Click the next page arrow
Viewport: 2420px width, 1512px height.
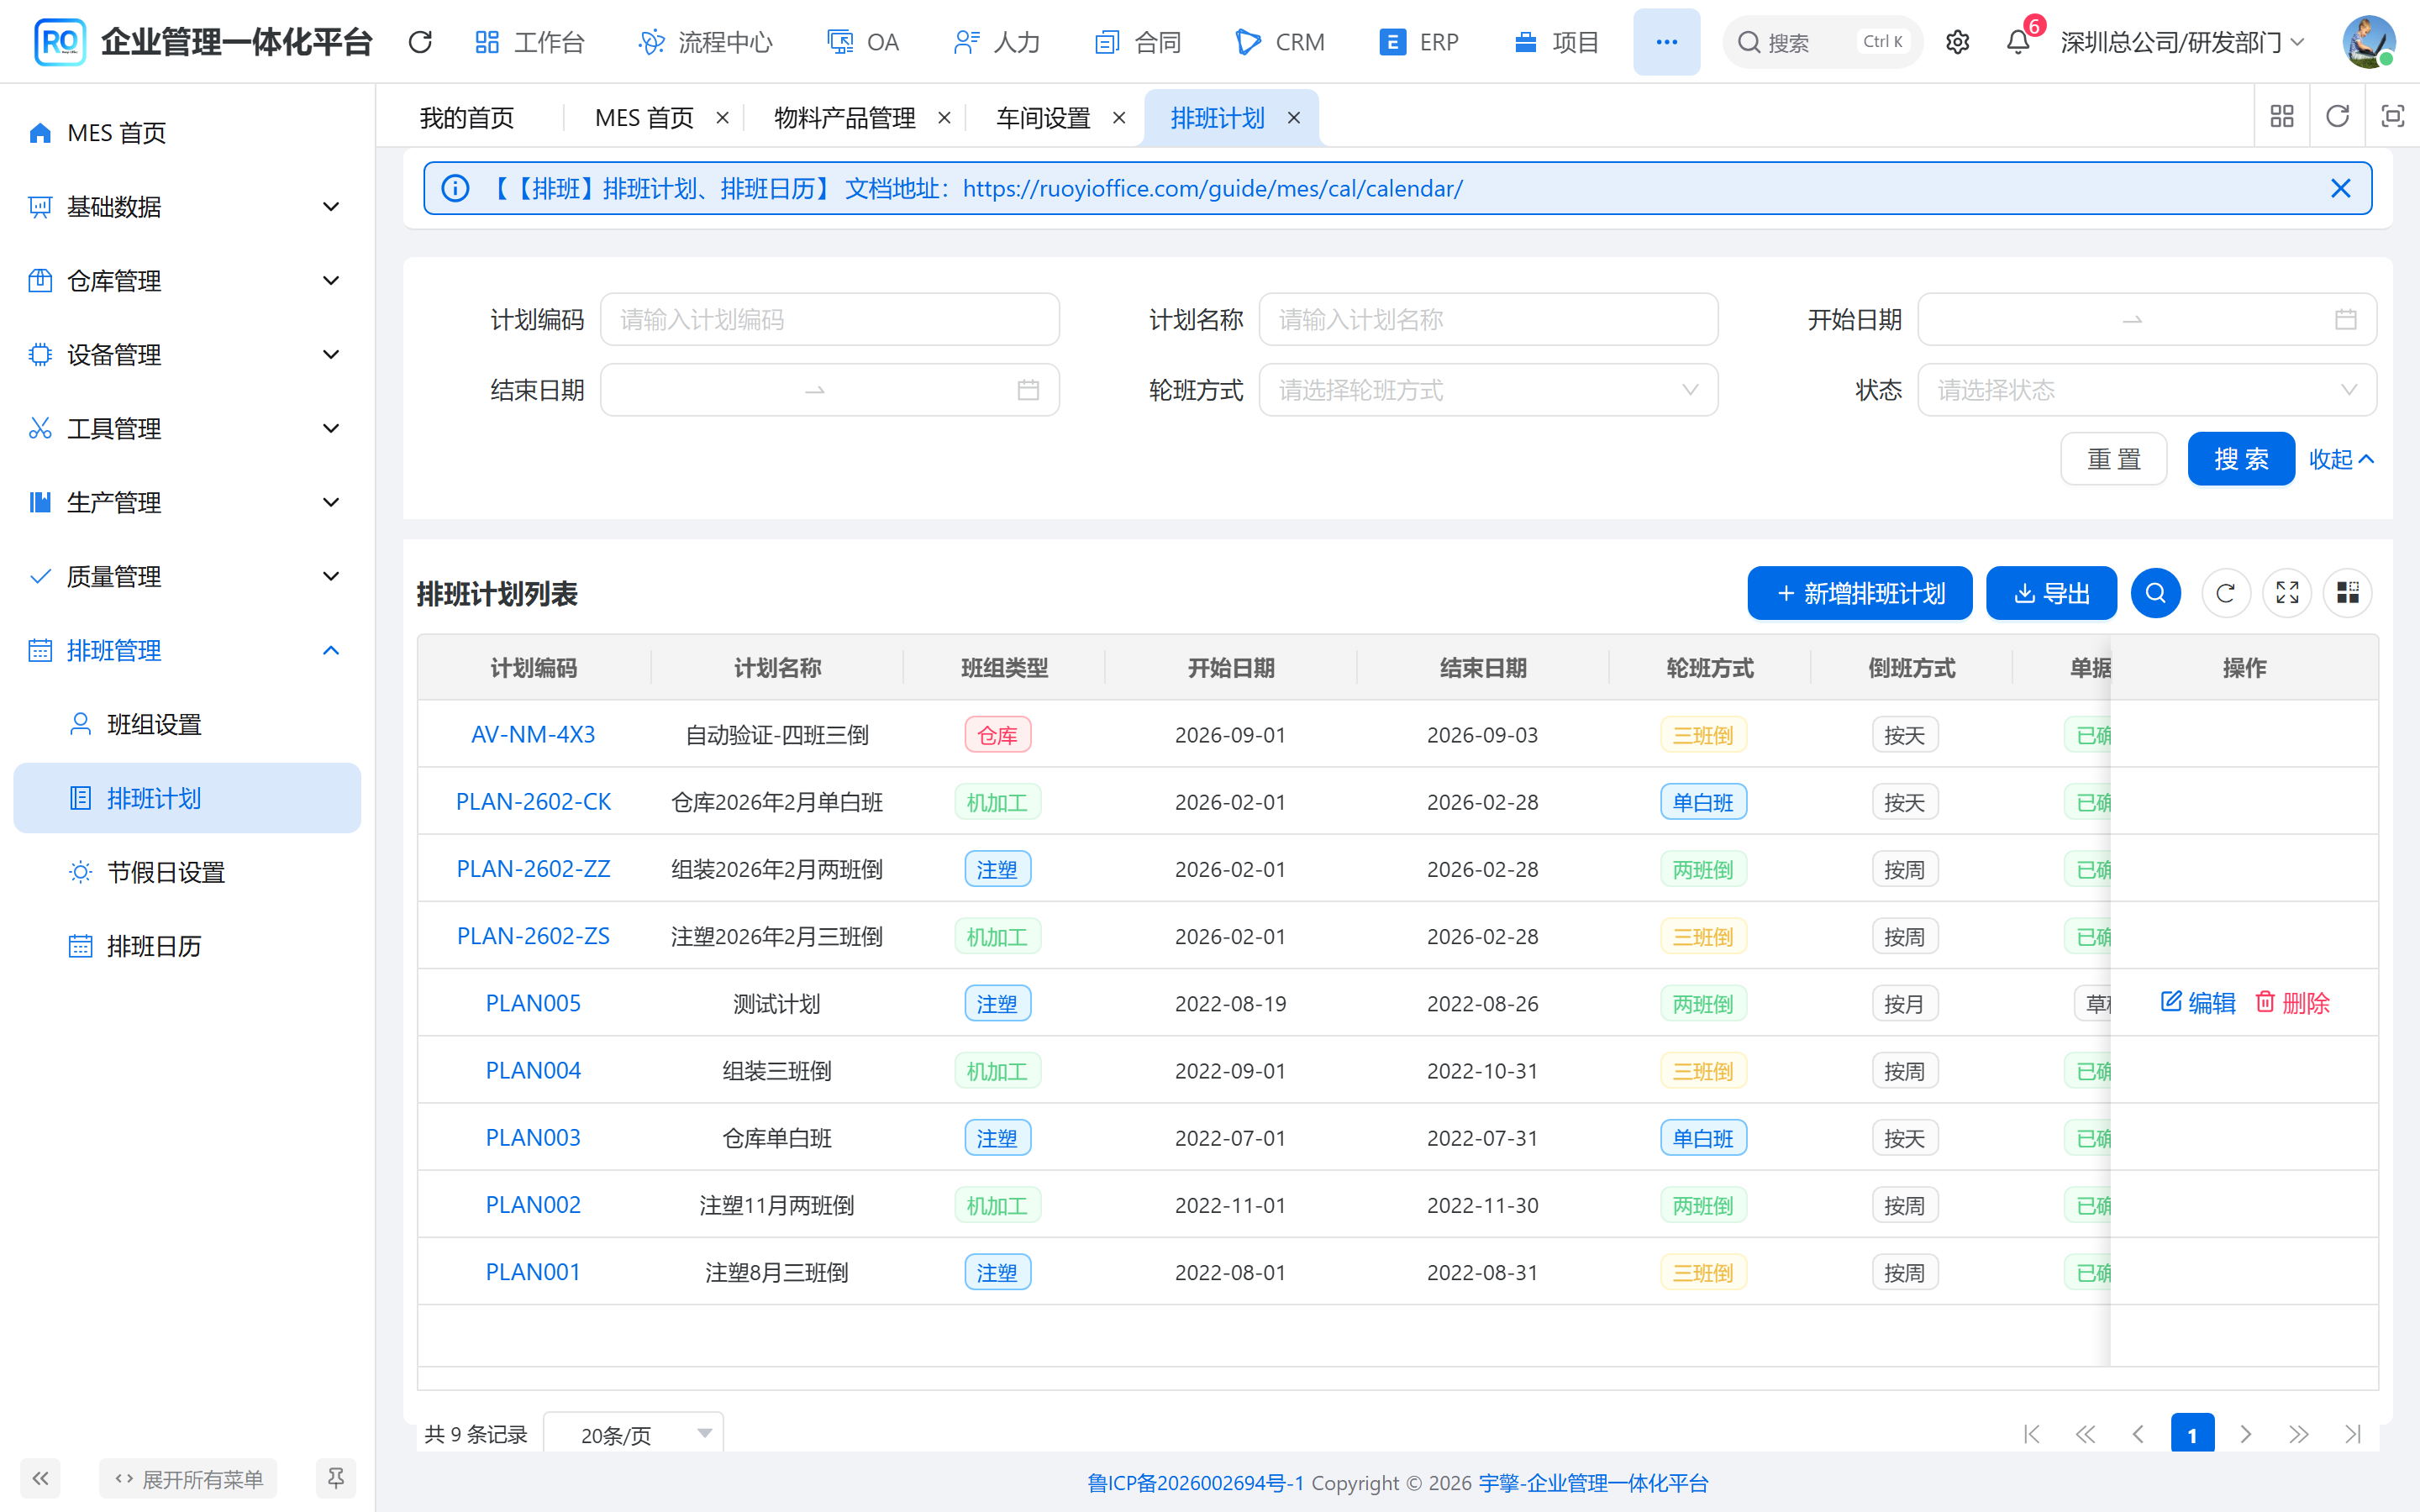pyautogui.click(x=2246, y=1434)
